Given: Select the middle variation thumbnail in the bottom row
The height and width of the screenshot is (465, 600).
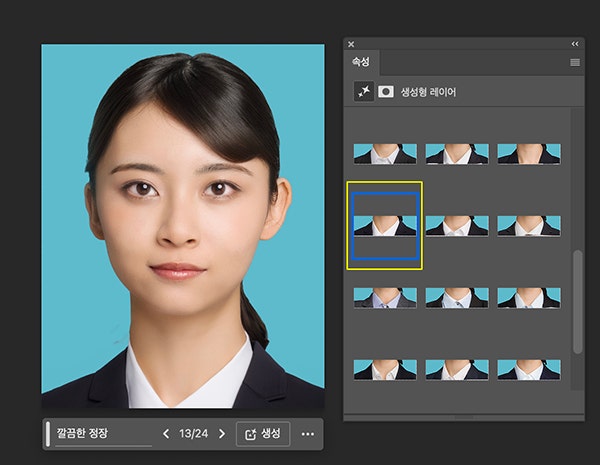Looking at the screenshot, I should coord(457,370).
